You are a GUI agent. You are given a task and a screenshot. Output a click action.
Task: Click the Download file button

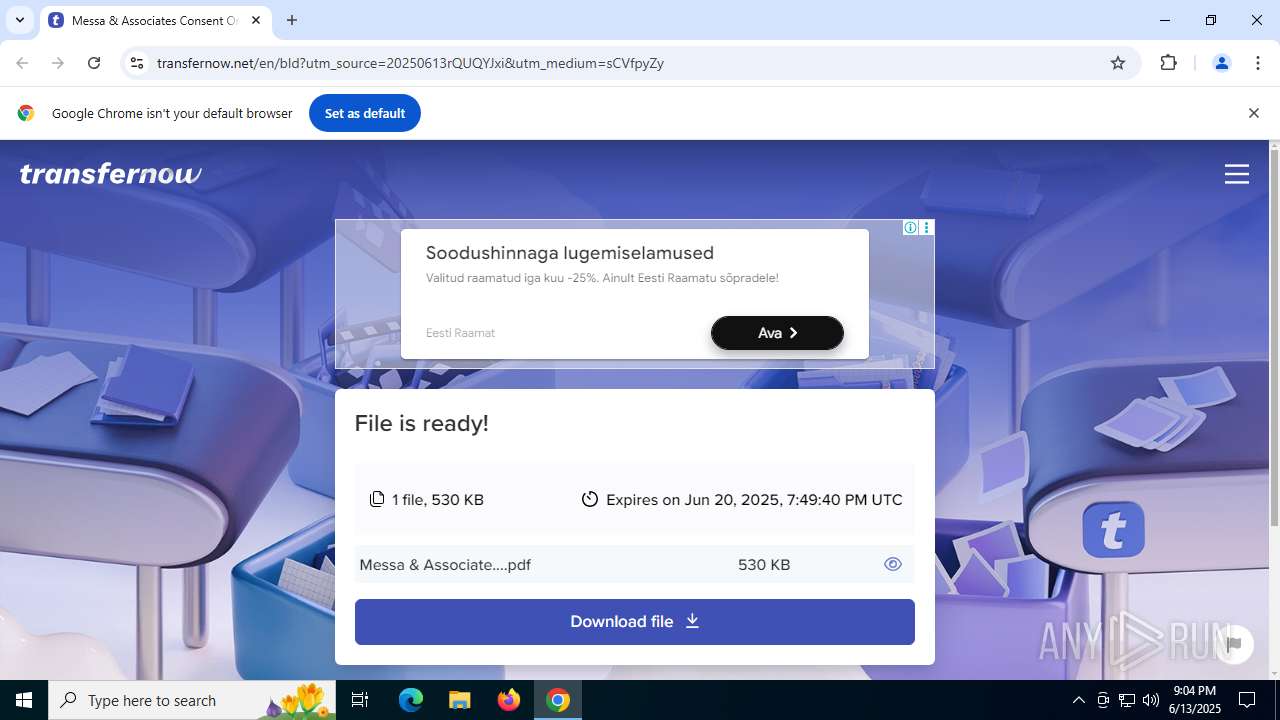coord(634,621)
